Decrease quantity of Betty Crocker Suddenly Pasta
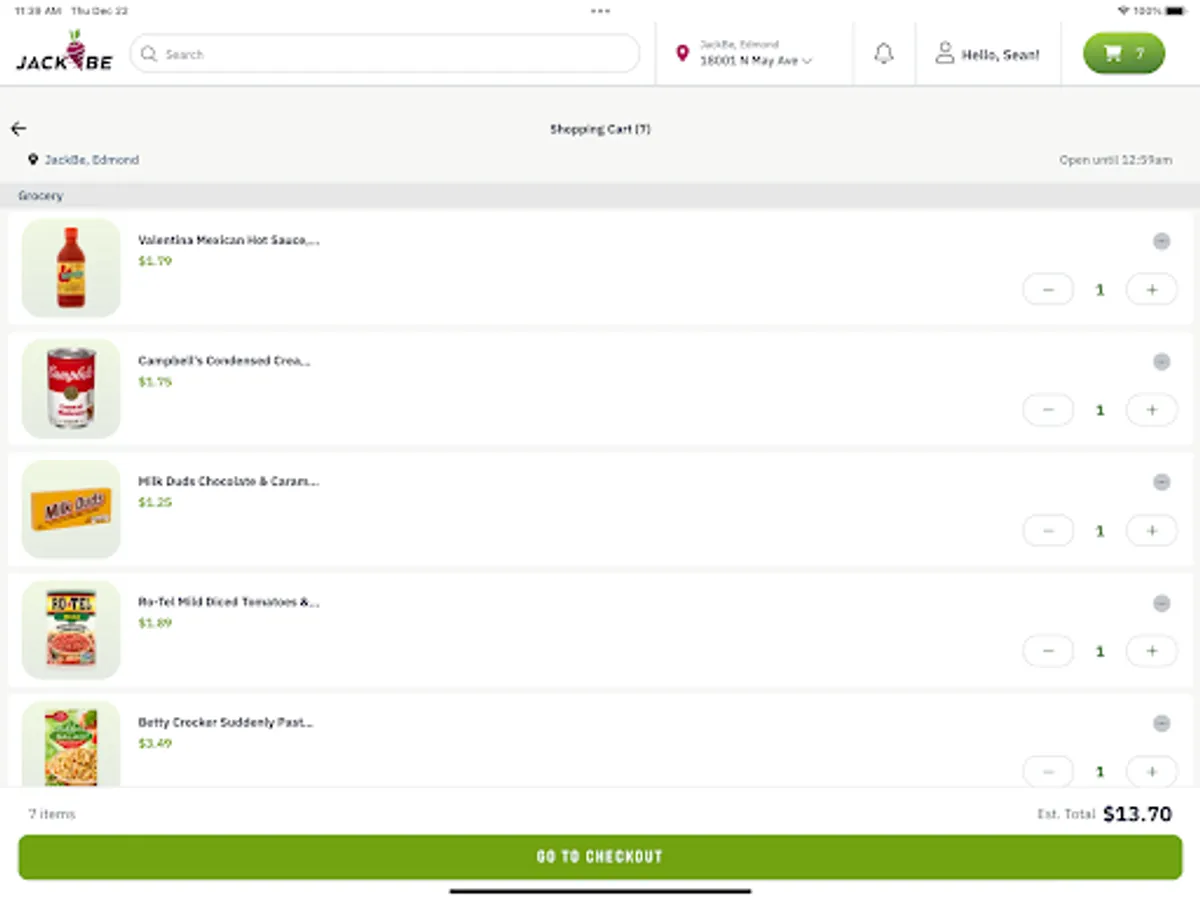1200x900 pixels. pos(1048,771)
